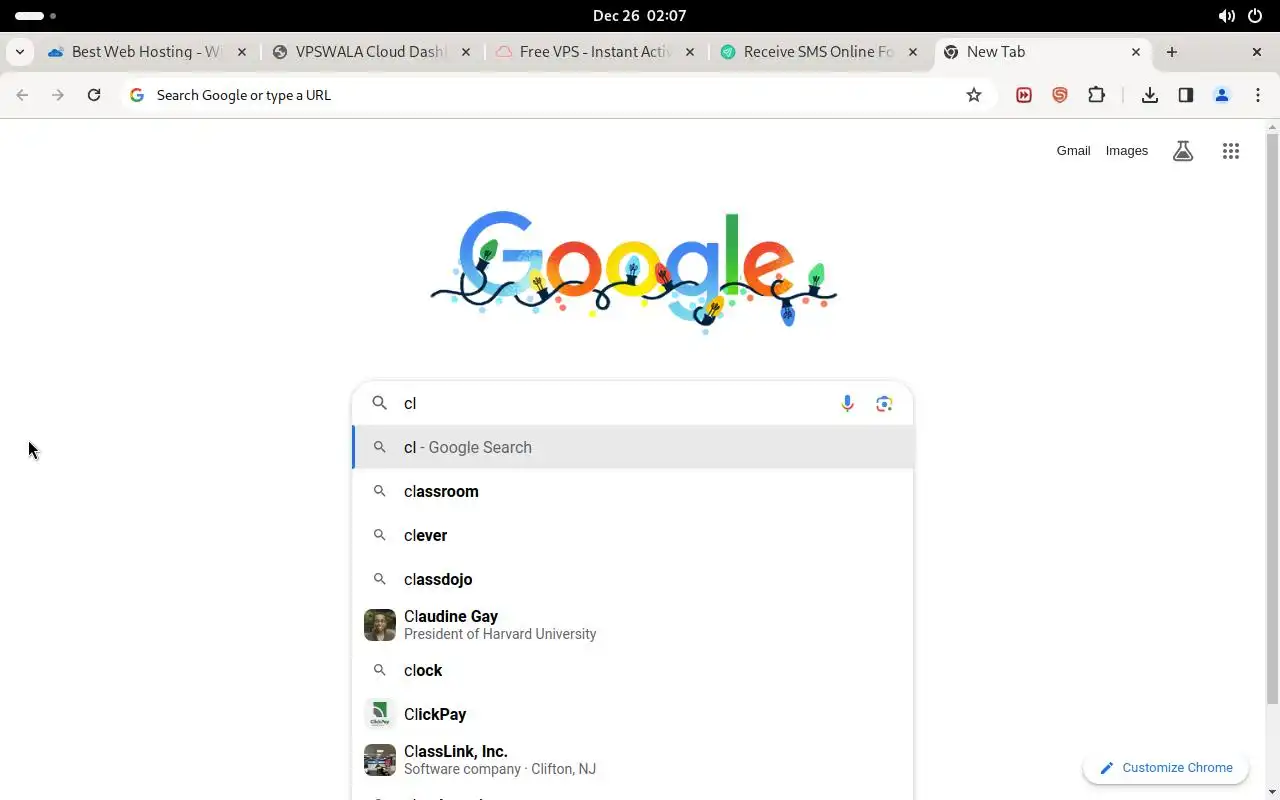Open the Images link
The width and height of the screenshot is (1280, 800).
[1127, 151]
